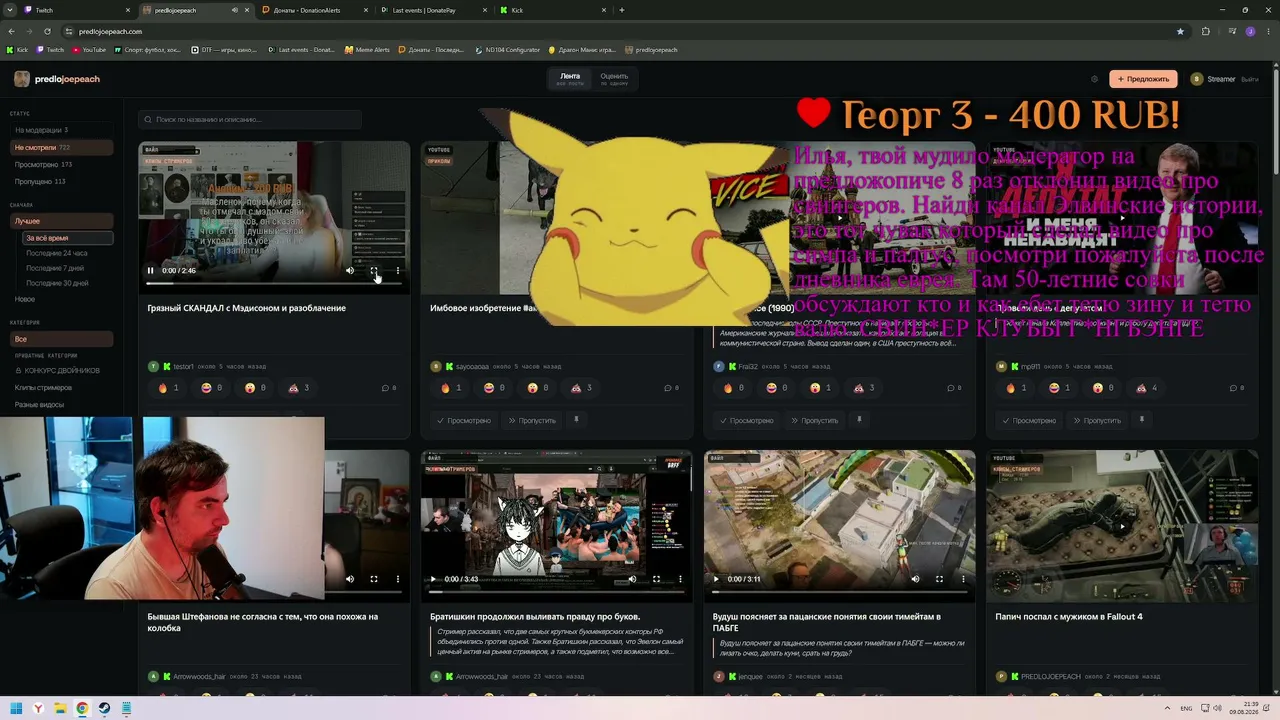Viewport: 1280px width, 720px height.
Task: Open fullscreen on the Братишкин video
Action: (656, 579)
